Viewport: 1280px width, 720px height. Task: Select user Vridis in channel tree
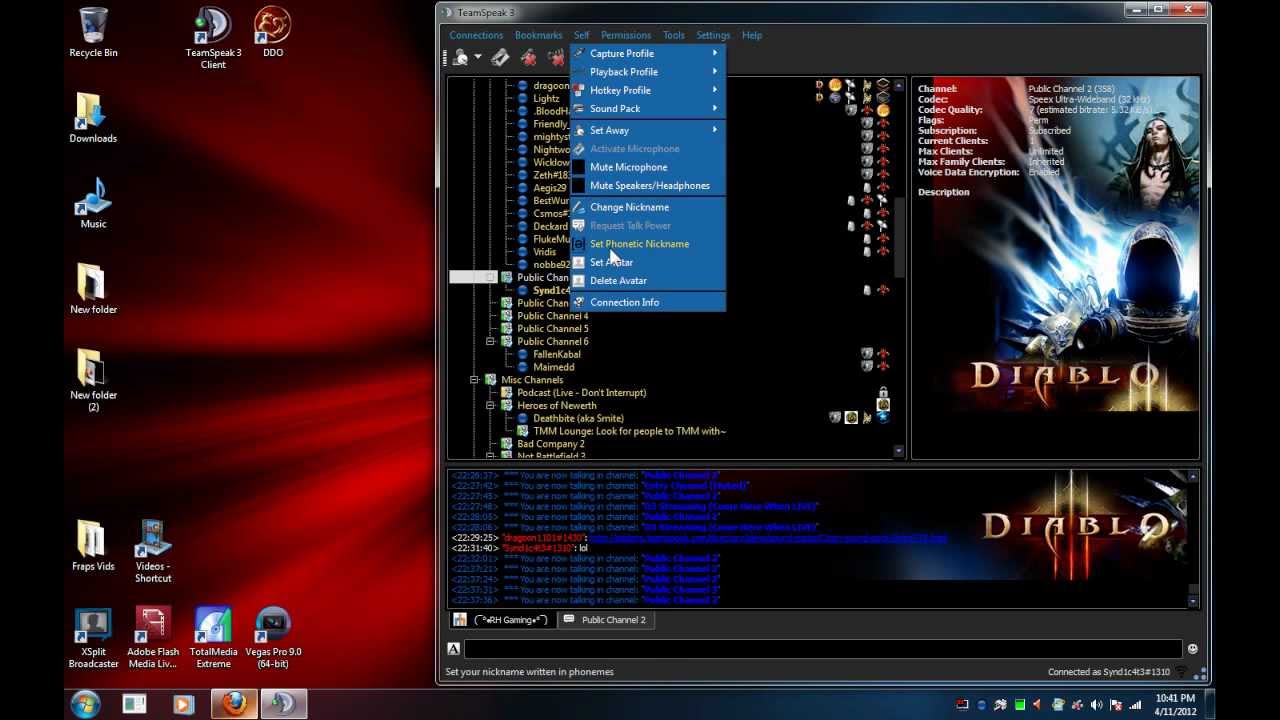pos(545,252)
